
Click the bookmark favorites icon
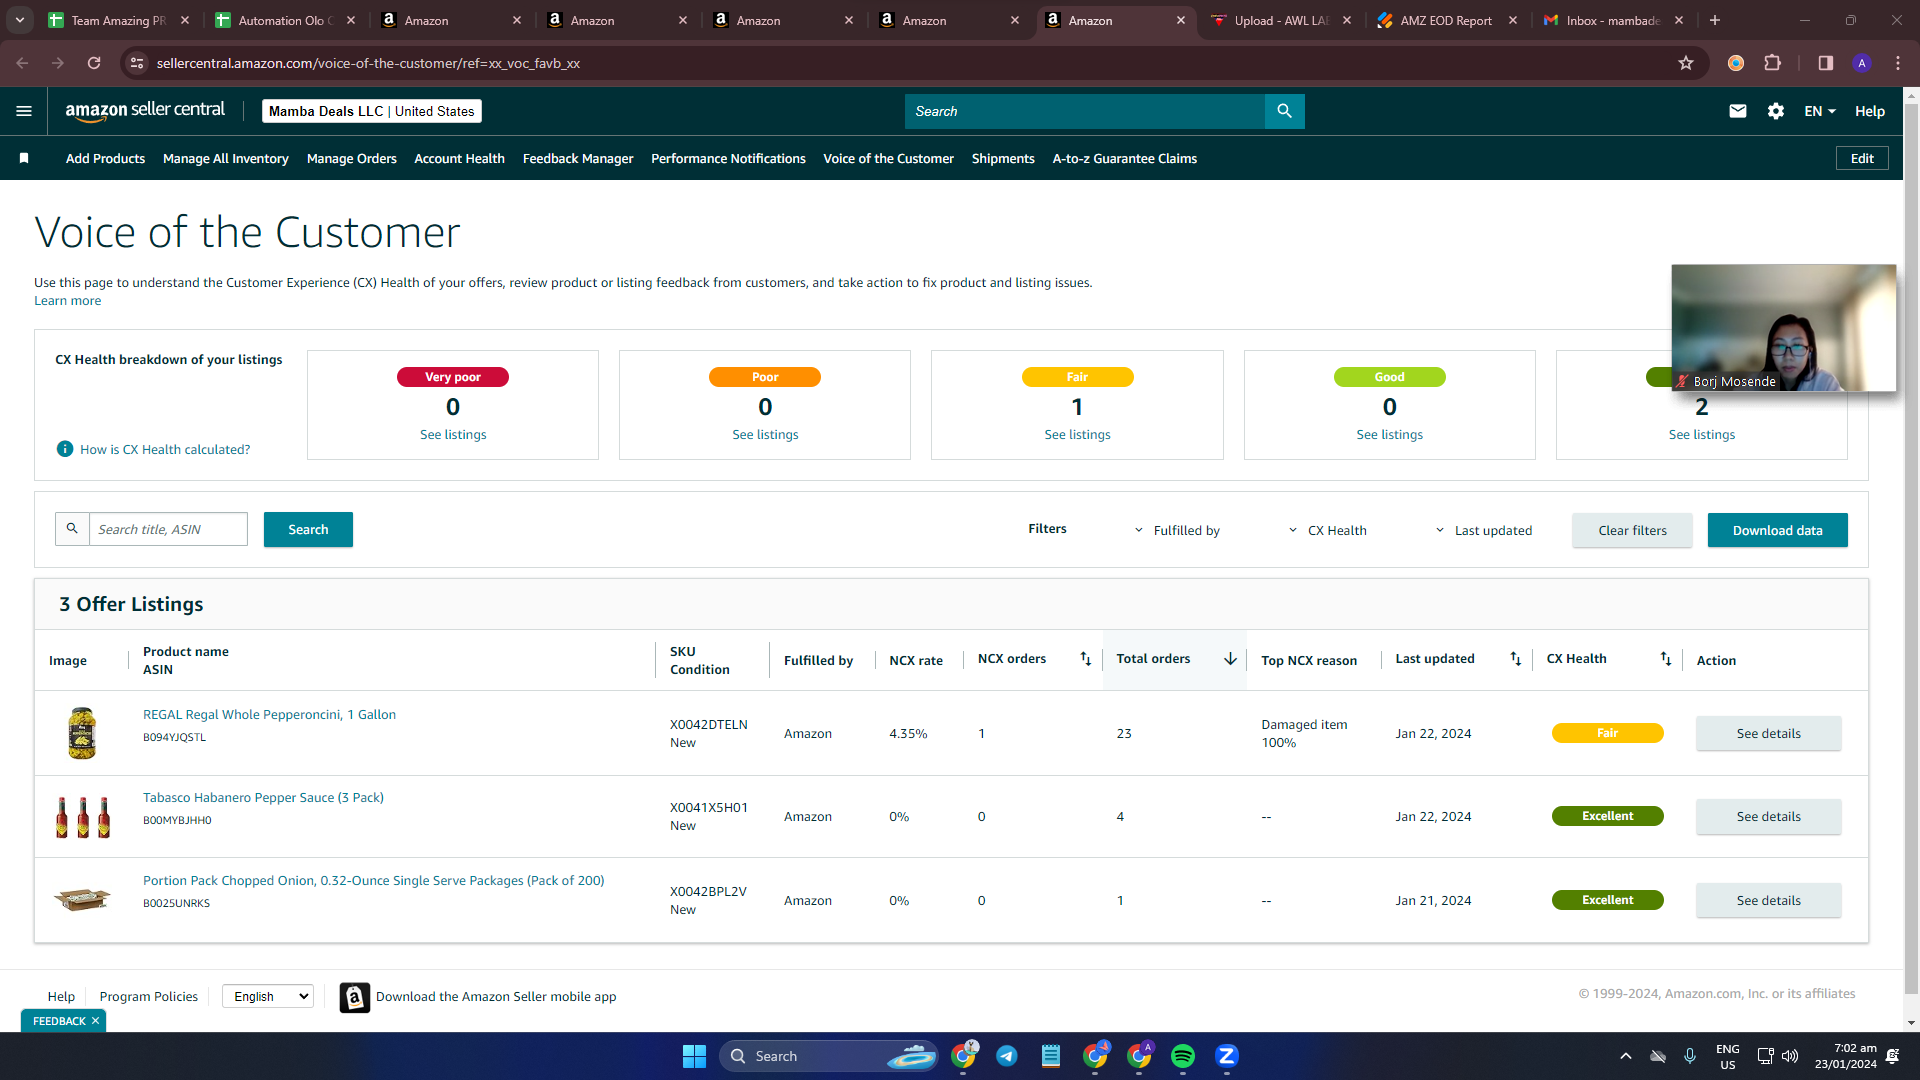[x=24, y=158]
